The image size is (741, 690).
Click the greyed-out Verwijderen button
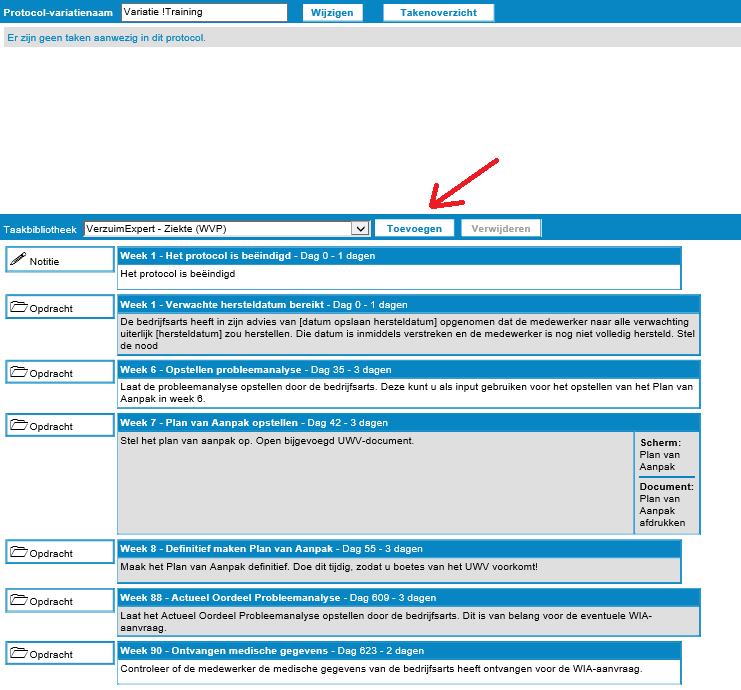pos(501,228)
